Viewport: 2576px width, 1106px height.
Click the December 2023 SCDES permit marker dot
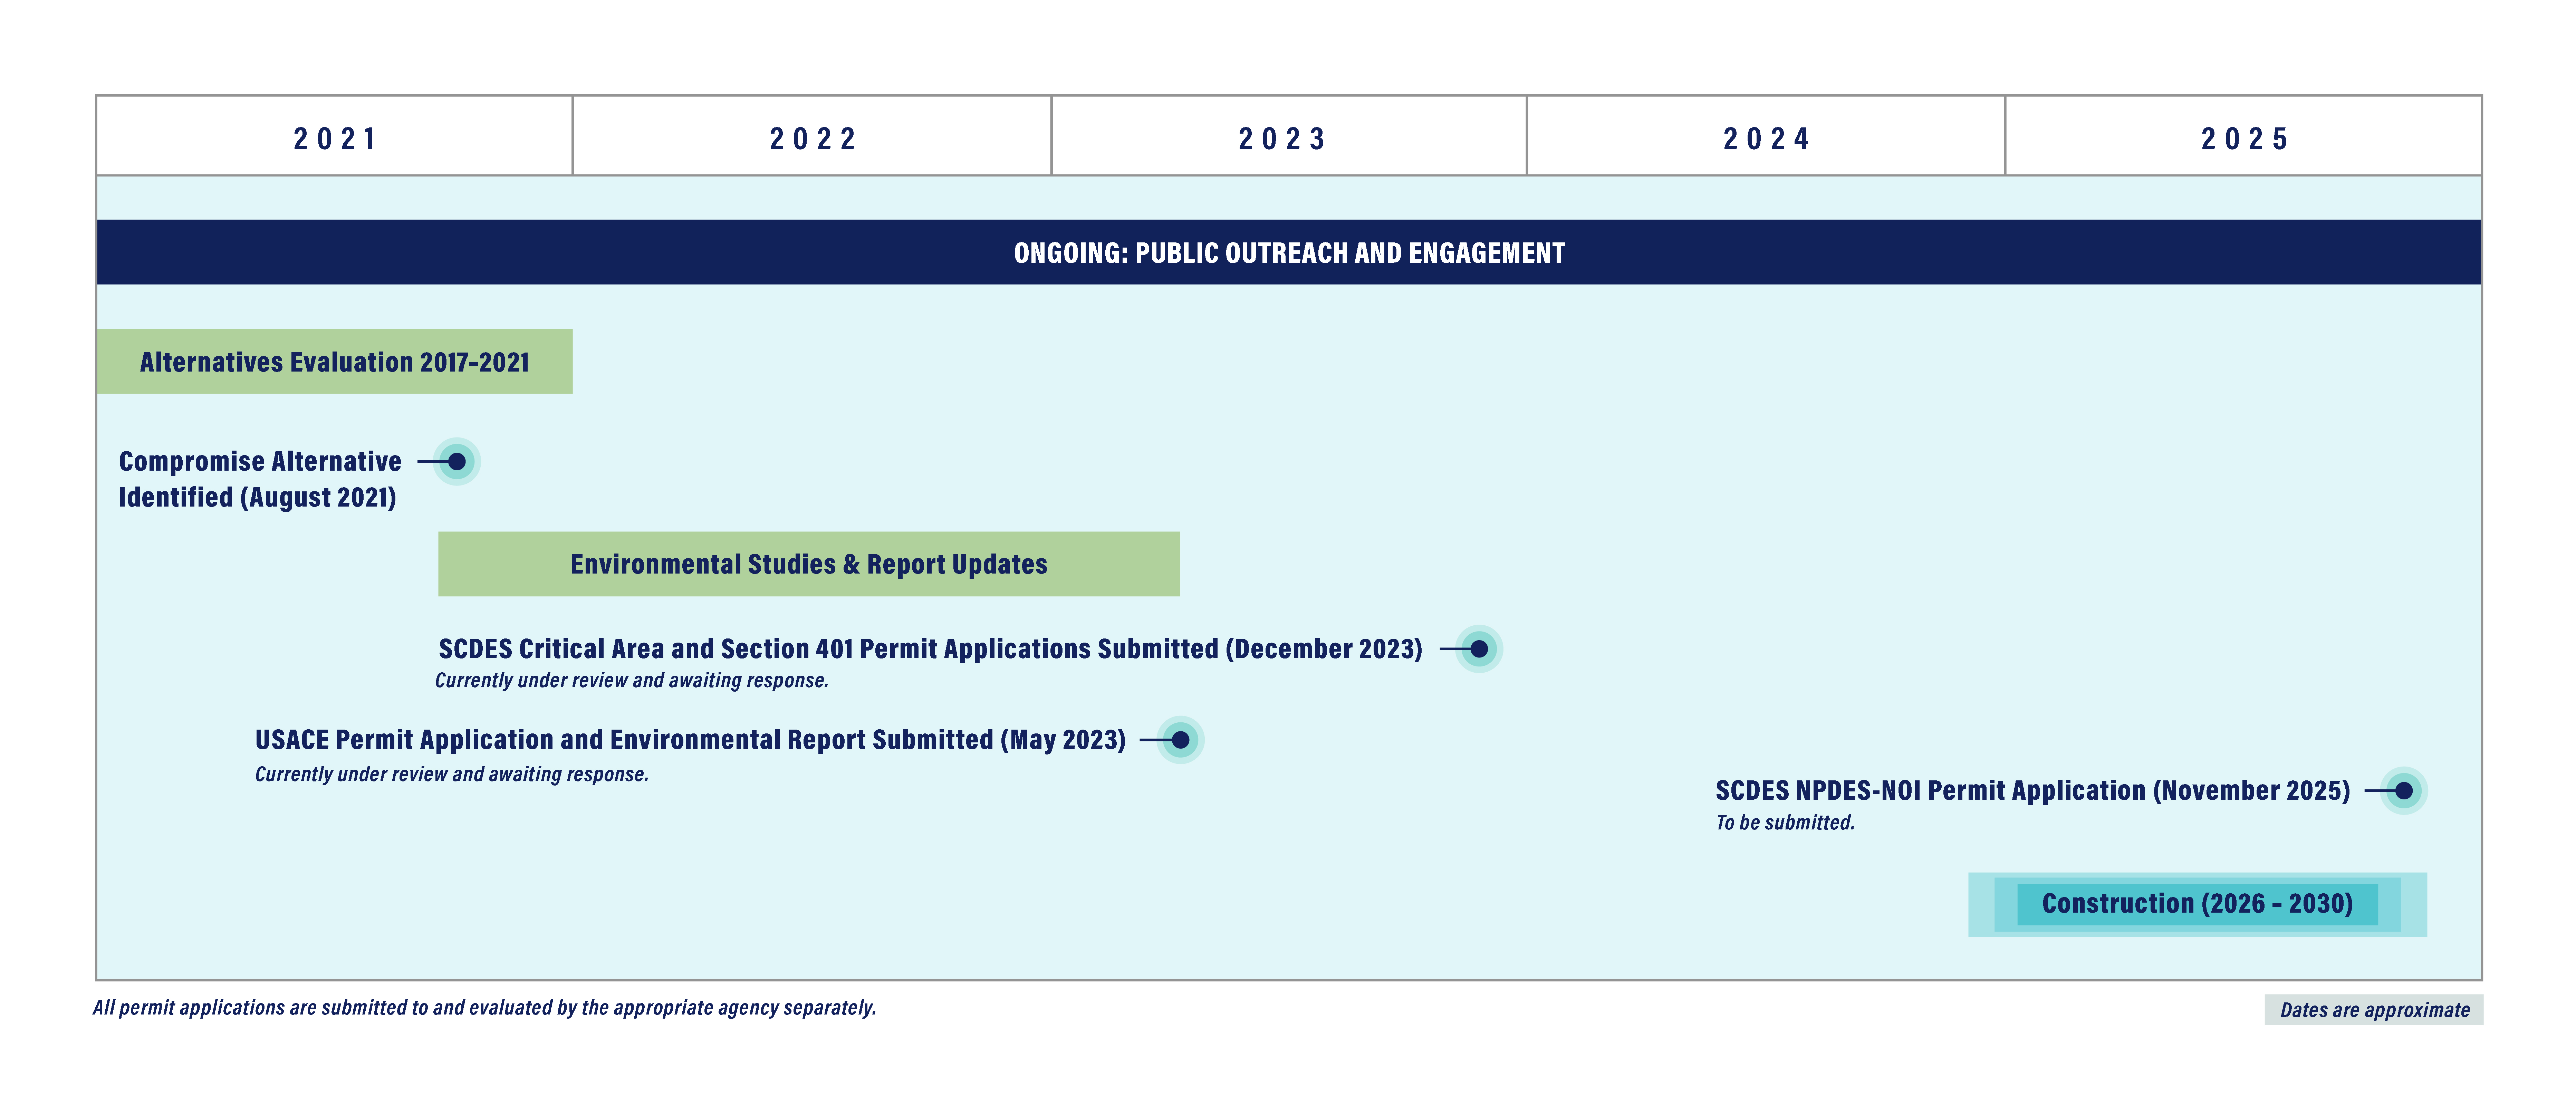pyautogui.click(x=1479, y=649)
